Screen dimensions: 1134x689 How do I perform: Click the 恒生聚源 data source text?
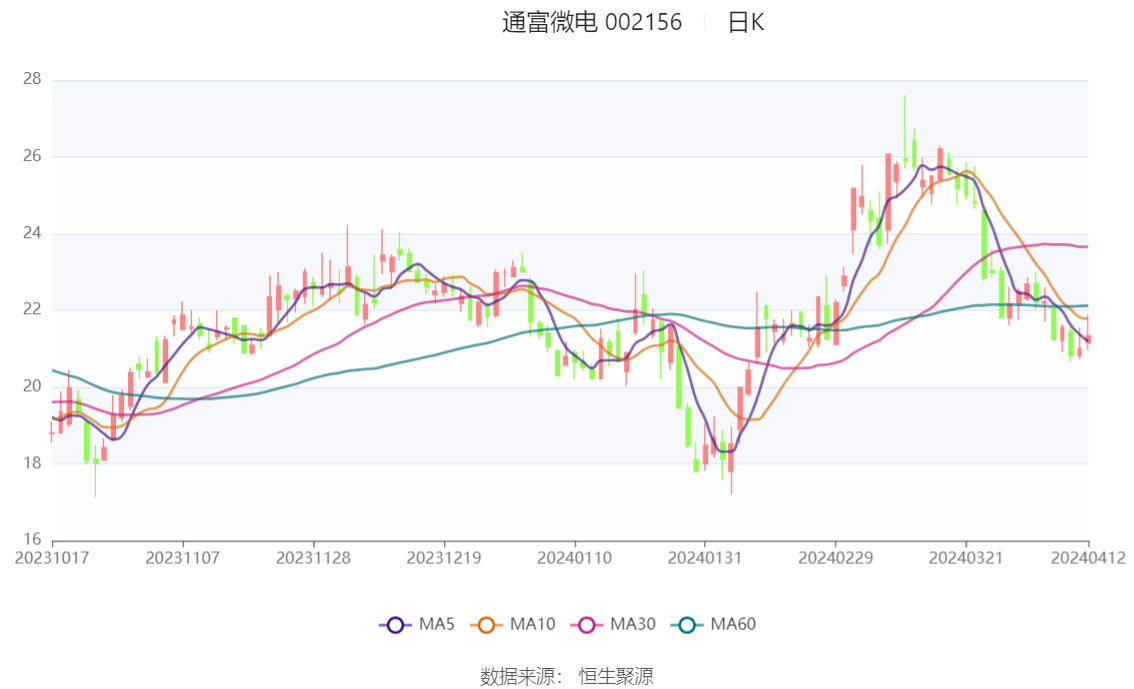[616, 677]
